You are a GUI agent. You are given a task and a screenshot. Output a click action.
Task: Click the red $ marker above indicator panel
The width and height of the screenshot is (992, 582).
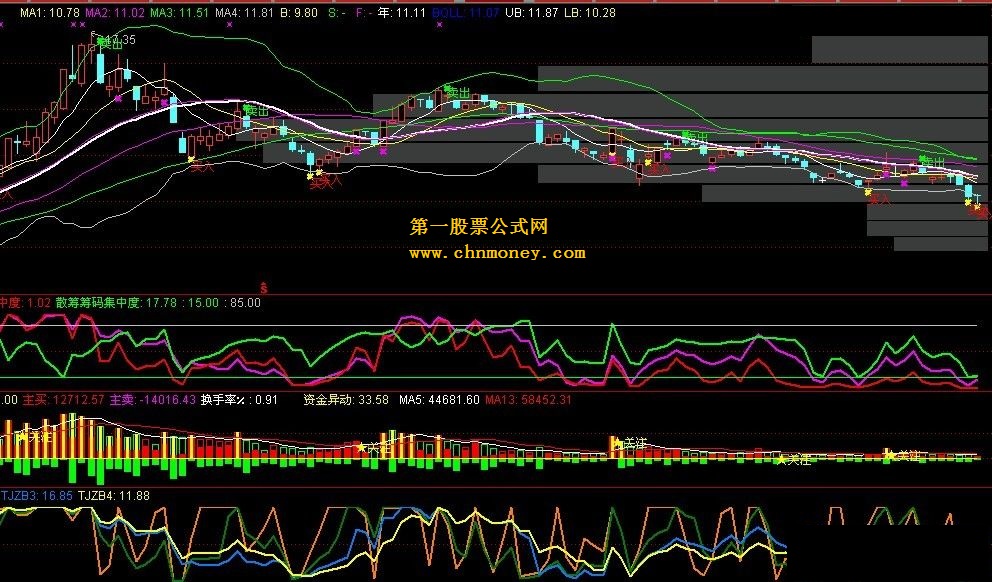pos(264,288)
